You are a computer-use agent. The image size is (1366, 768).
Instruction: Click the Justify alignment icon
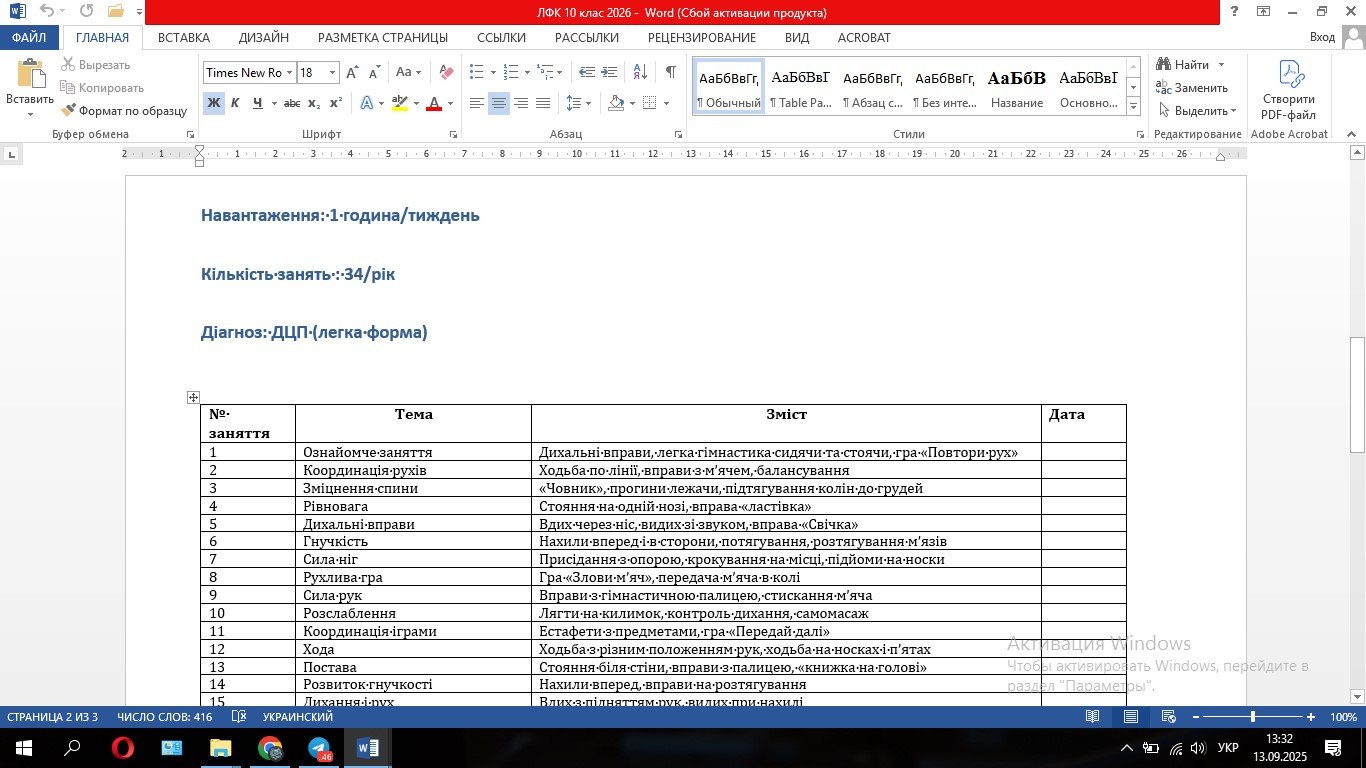tap(543, 103)
